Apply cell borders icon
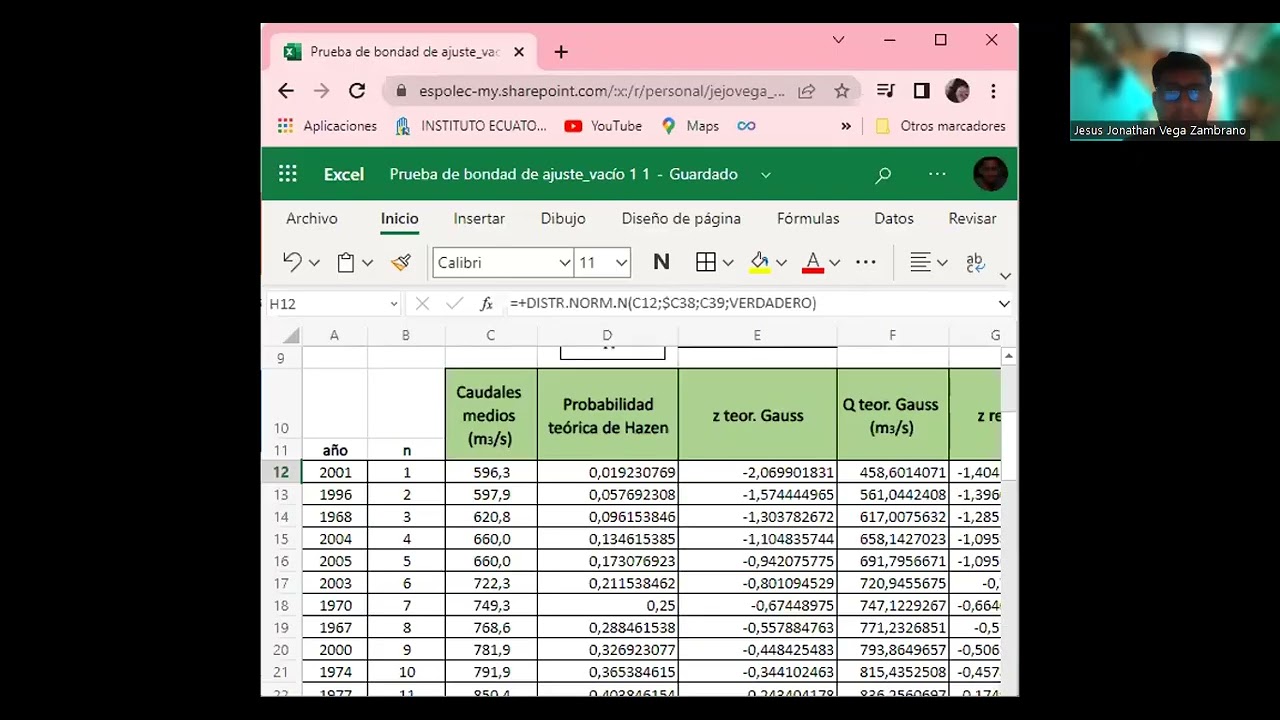This screenshot has height=720, width=1280. 706,262
